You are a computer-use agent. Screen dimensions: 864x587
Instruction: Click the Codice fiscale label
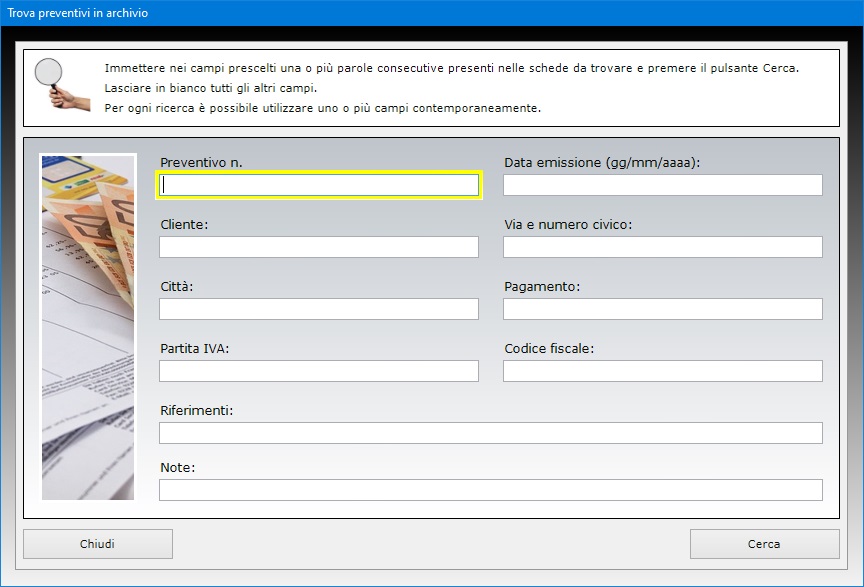pos(549,348)
